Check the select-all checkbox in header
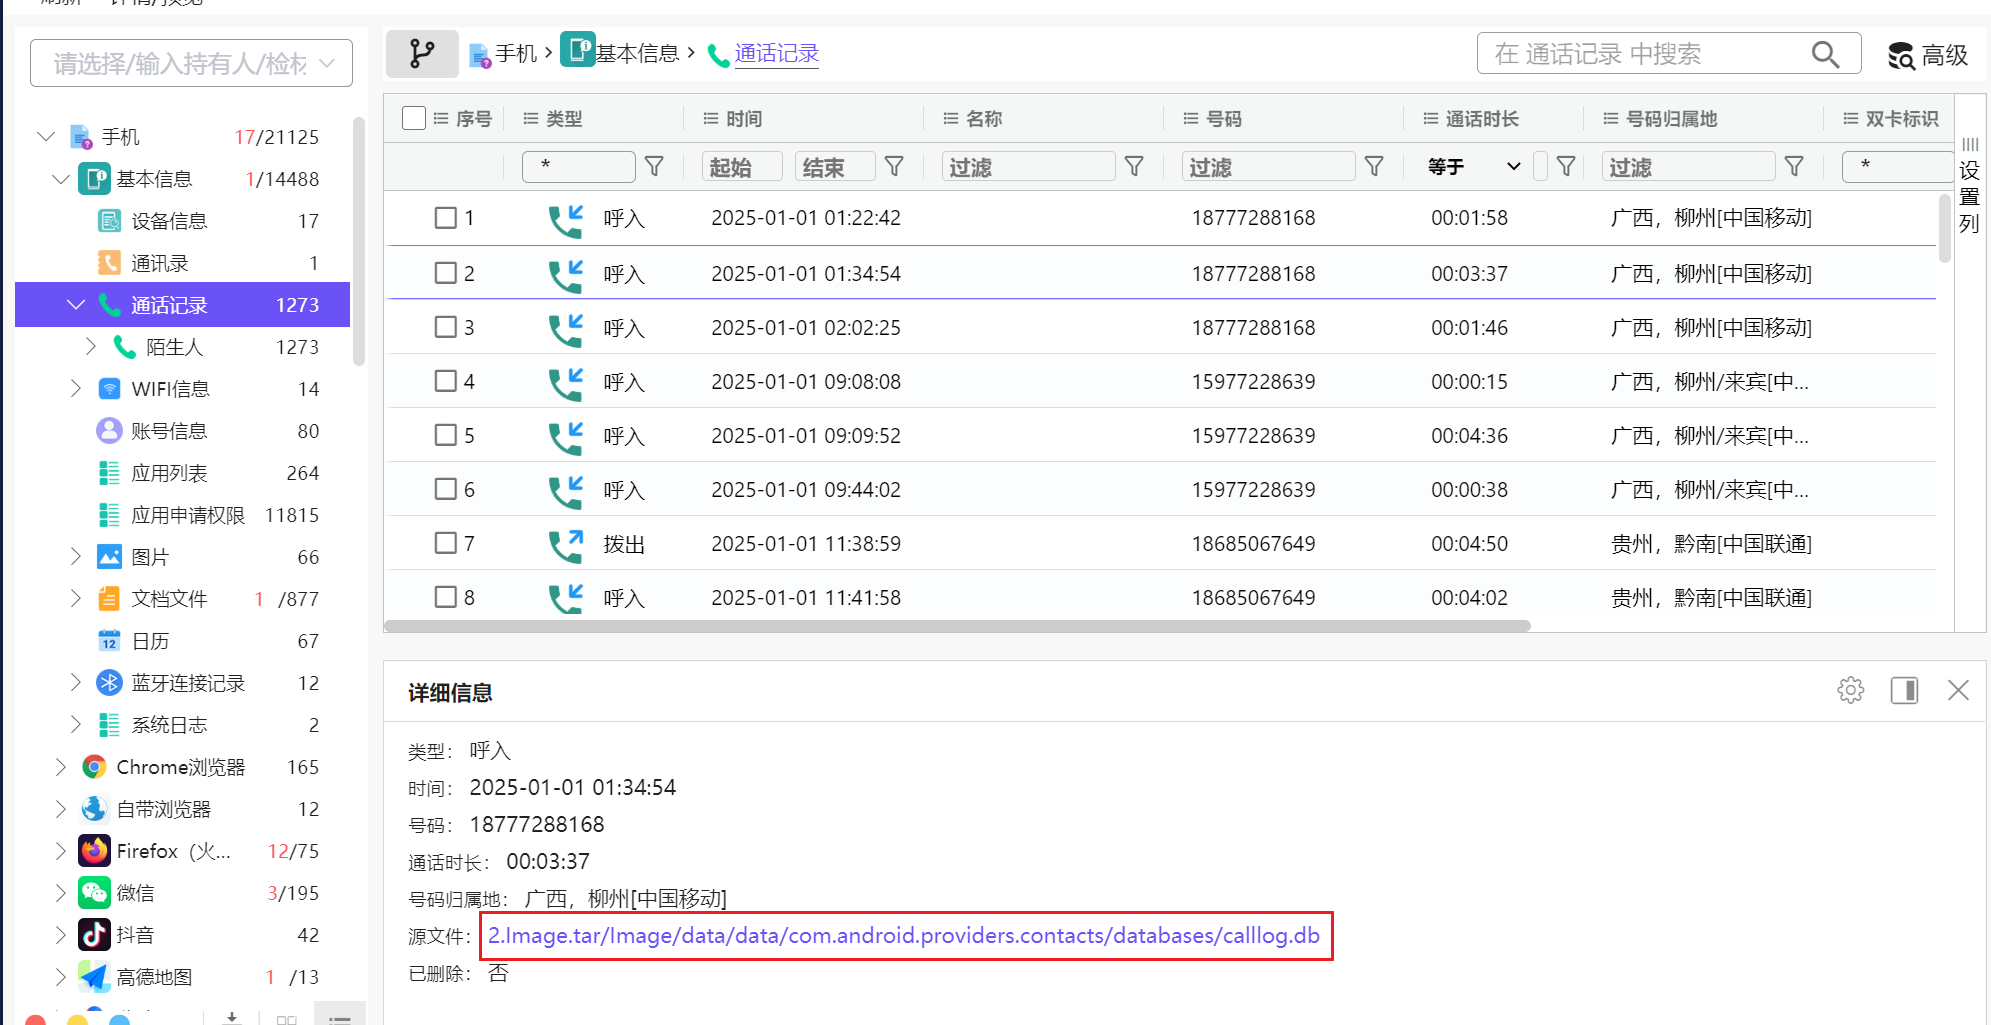Screen dimensions: 1991x1025 click(x=413, y=118)
